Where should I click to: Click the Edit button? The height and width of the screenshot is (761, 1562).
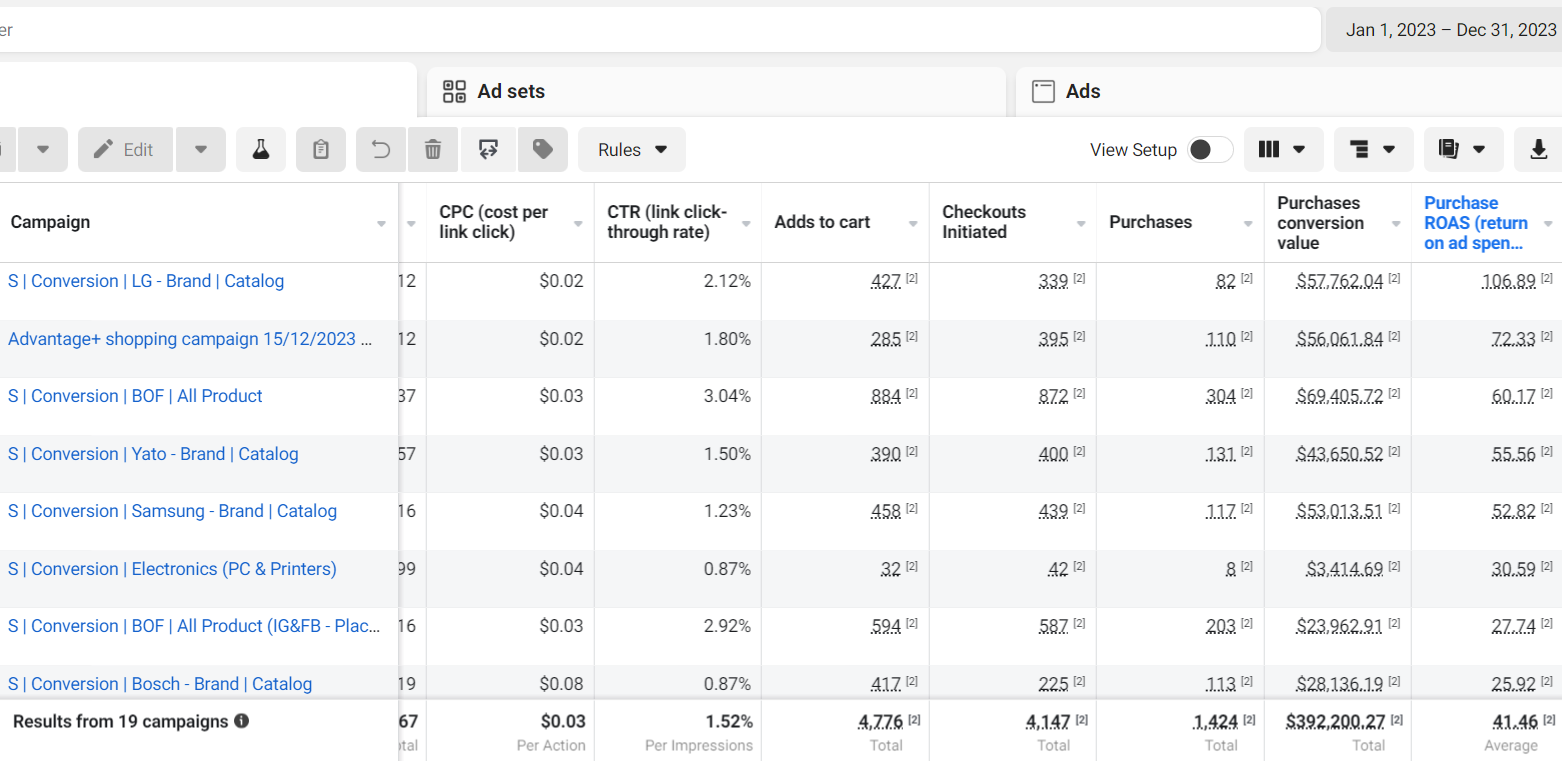pyautogui.click(x=125, y=150)
